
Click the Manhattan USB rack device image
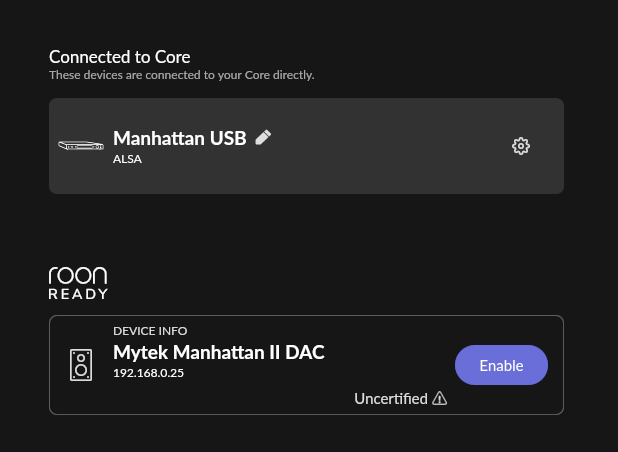pyautogui.click(x=81, y=146)
